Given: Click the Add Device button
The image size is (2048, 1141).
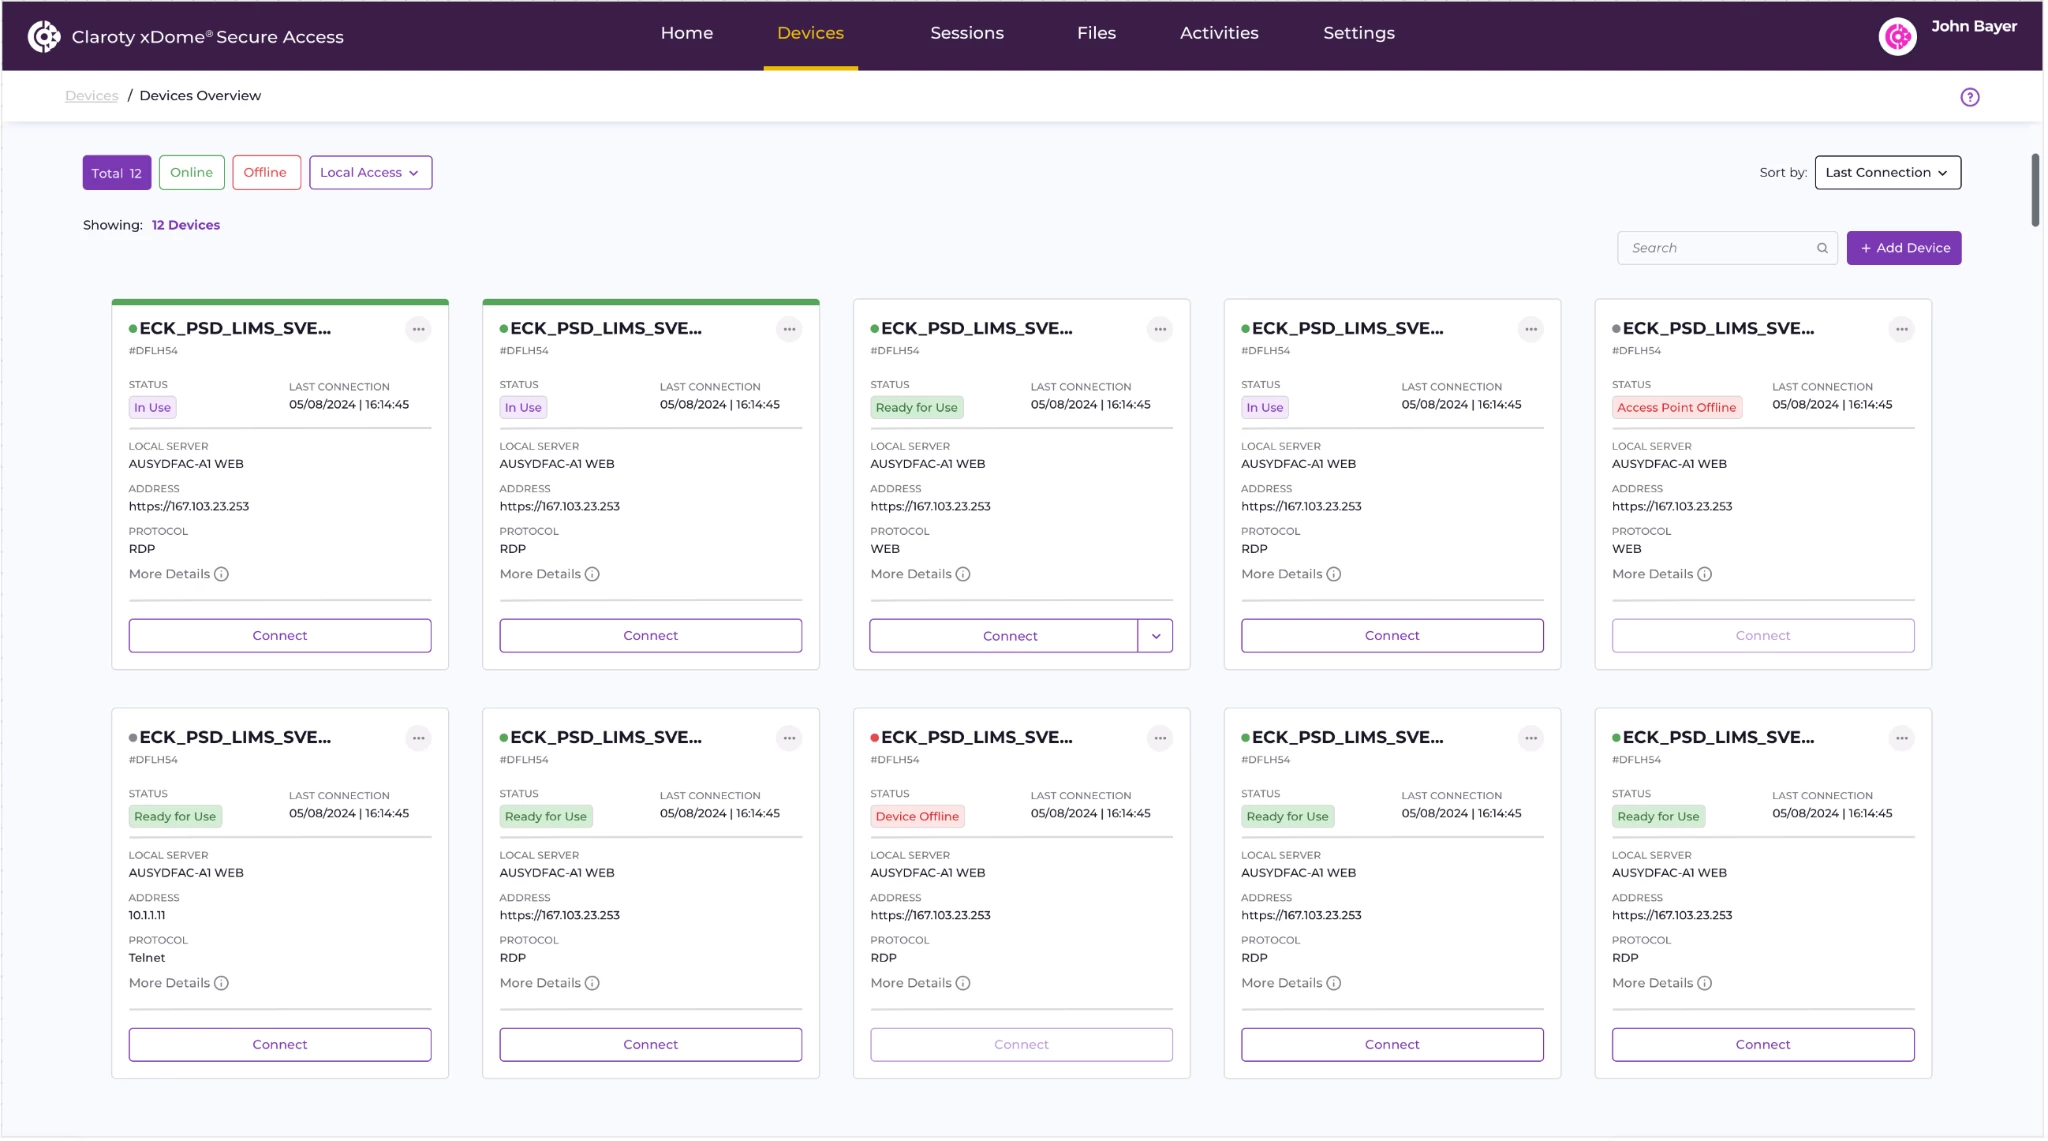Looking at the screenshot, I should [x=1903, y=248].
